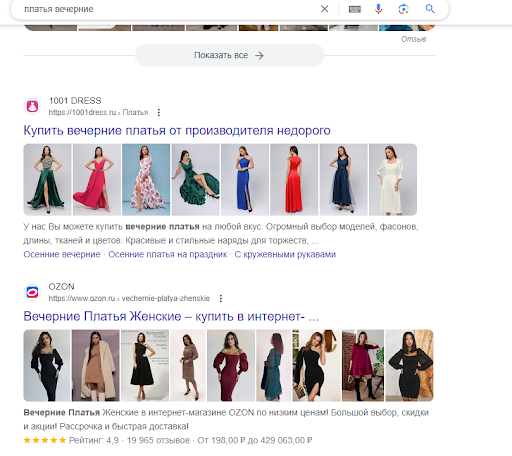Screen dimensions: 512x456
Task: Click the '1001 DRESS' site name
Action: pos(75,101)
